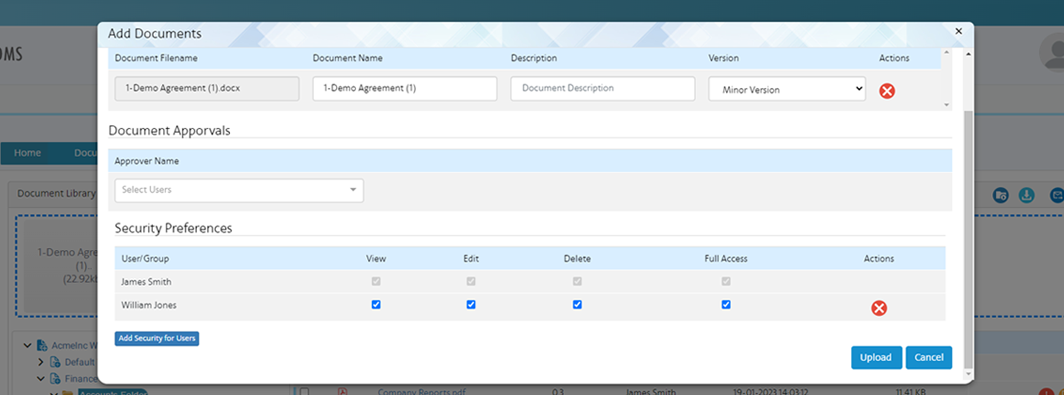The height and width of the screenshot is (395, 1064).
Task: Uncheck Full Access for William Jones
Action: coord(726,305)
